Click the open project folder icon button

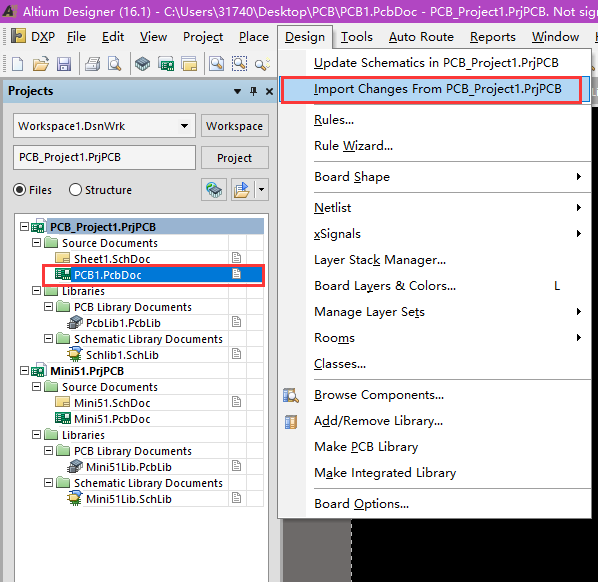tap(241, 190)
